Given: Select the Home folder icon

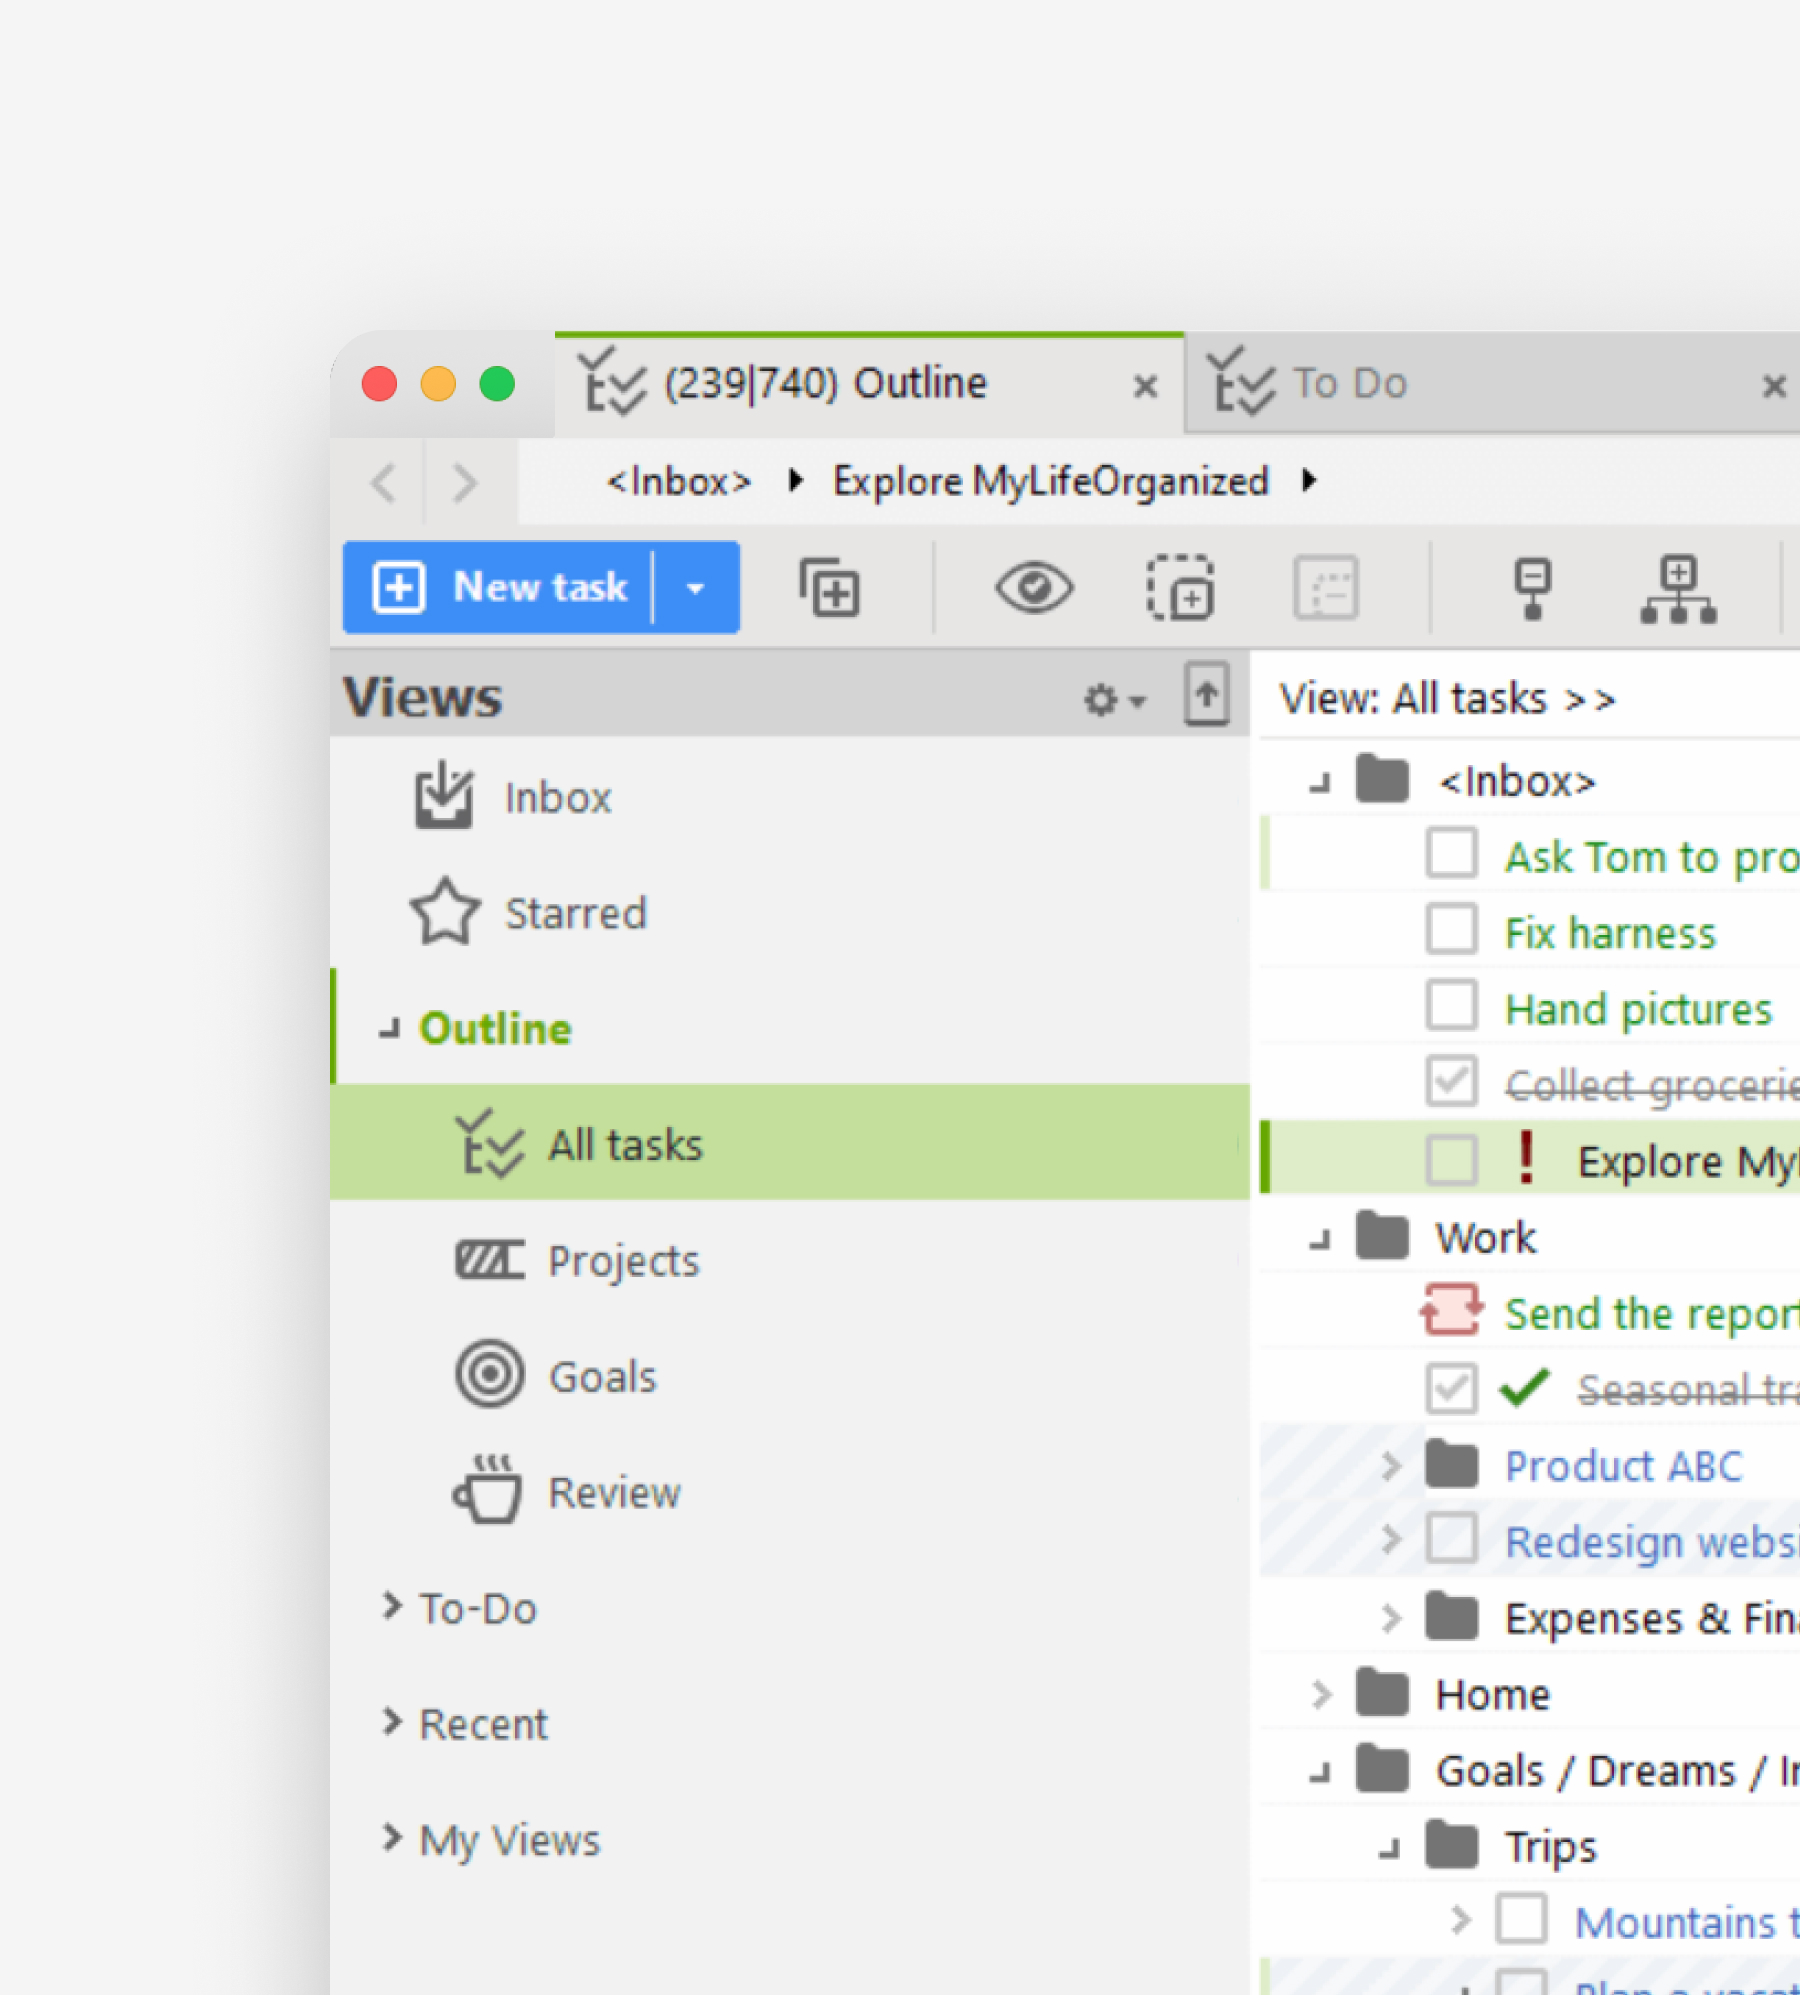Looking at the screenshot, I should pos(1382,1693).
